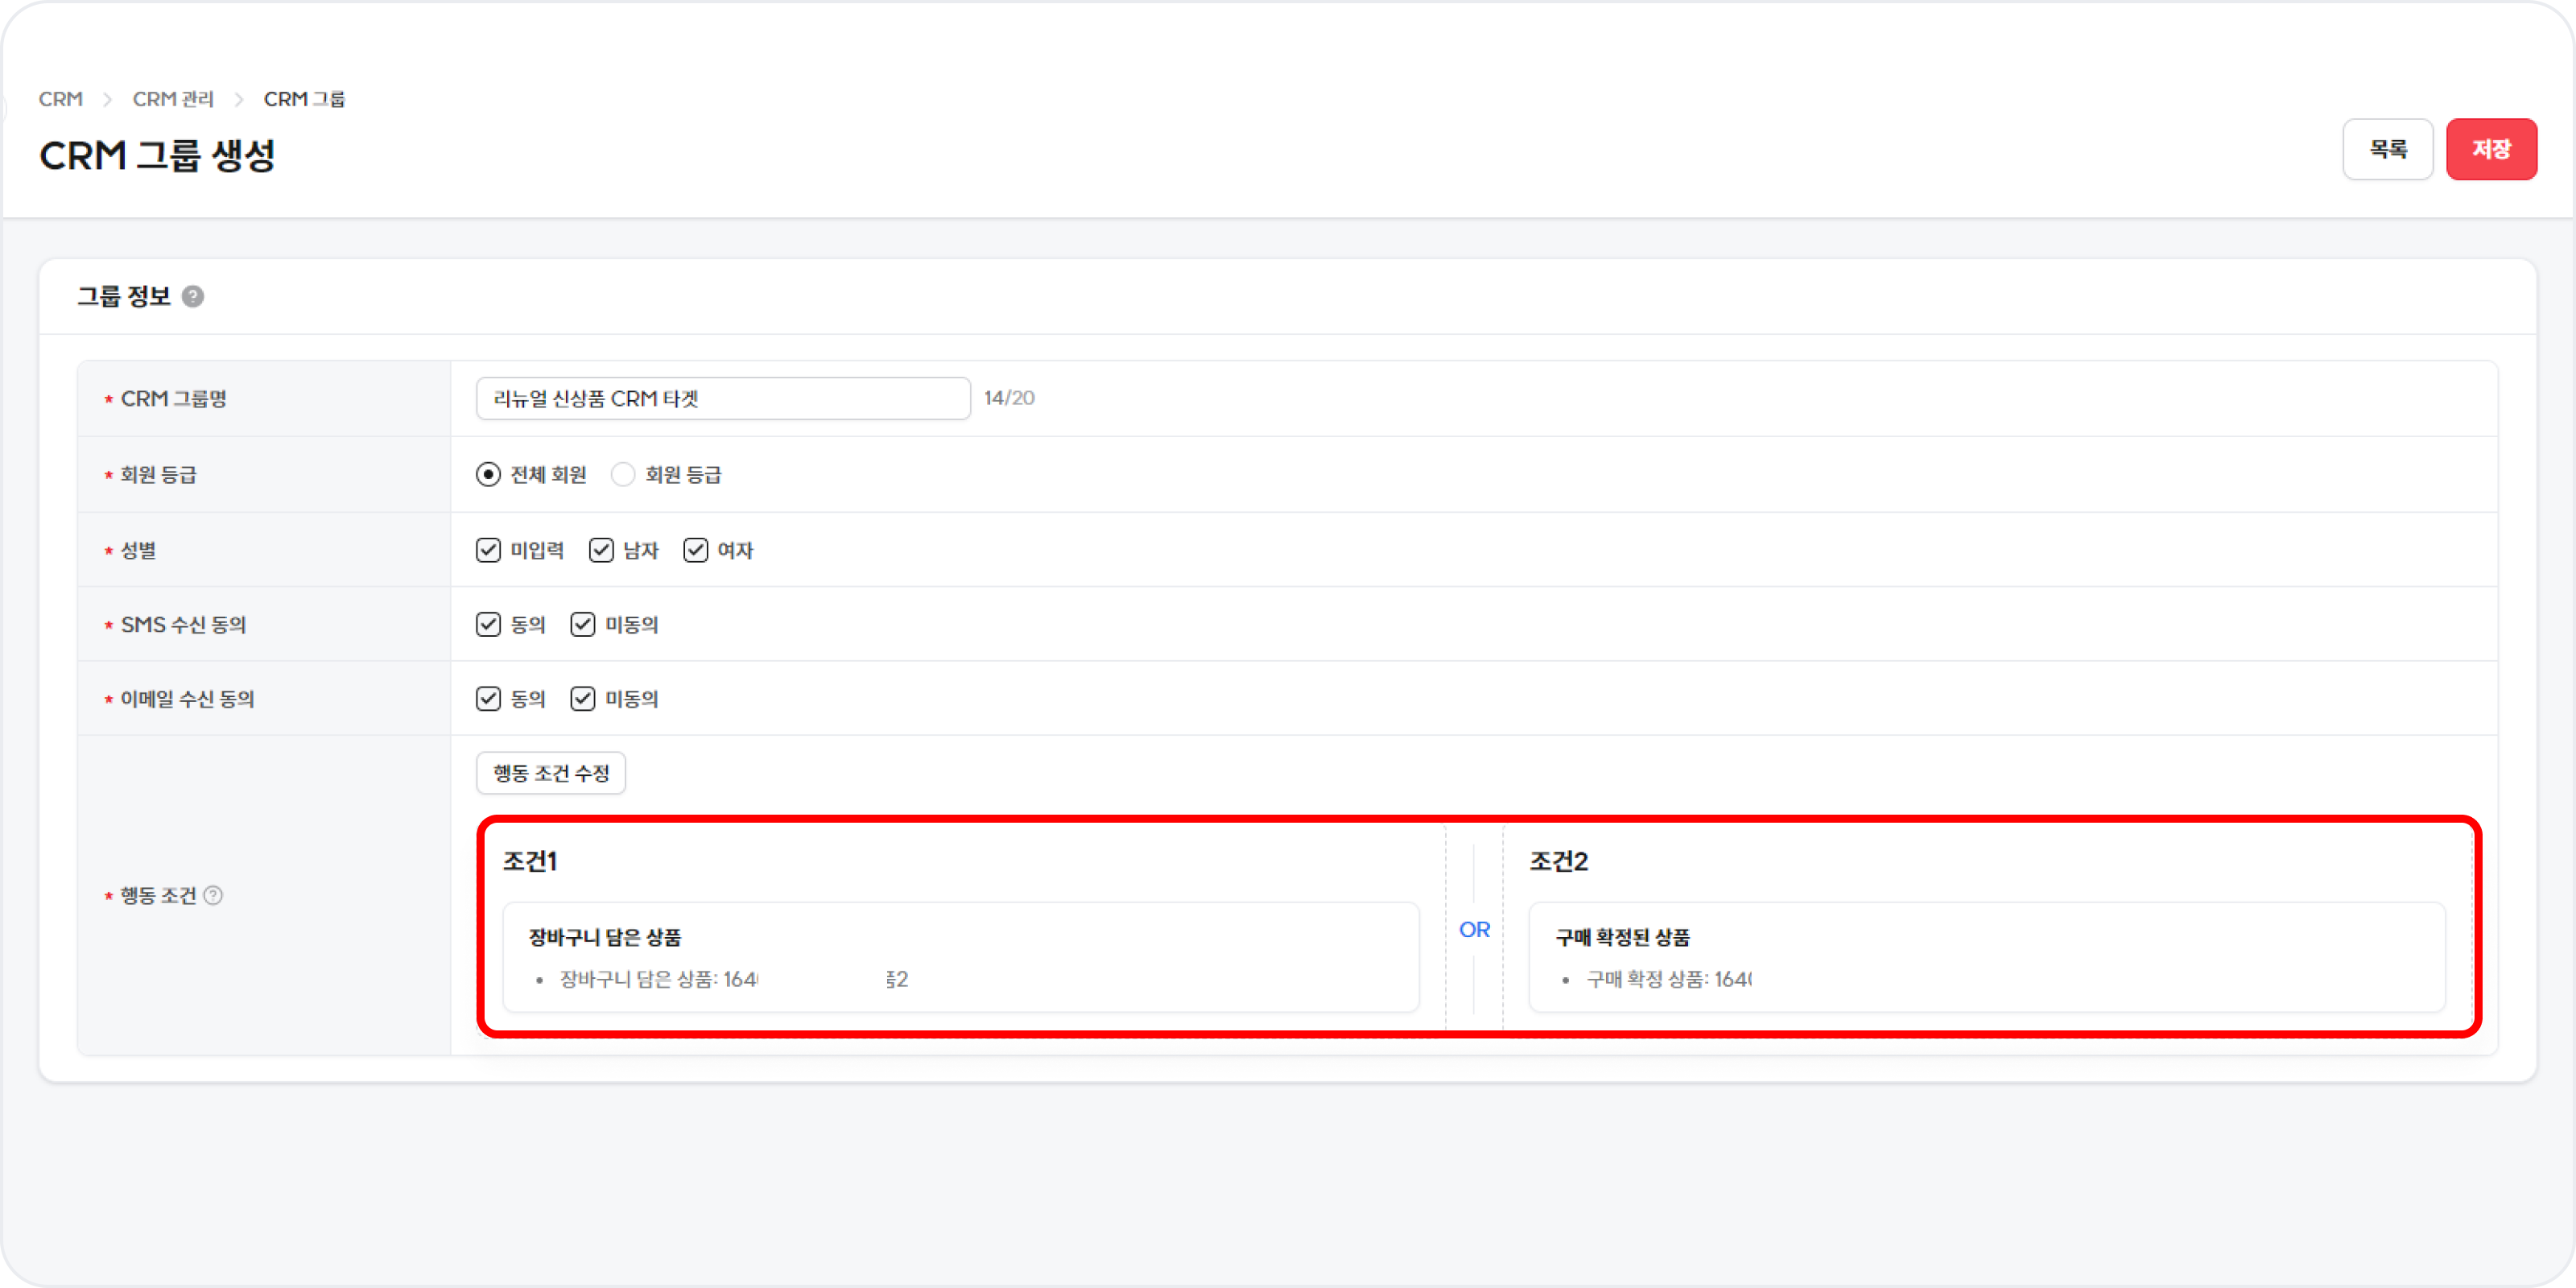Click the help icon beside 행동 조건
The height and width of the screenshot is (1288, 2576).
click(x=213, y=895)
